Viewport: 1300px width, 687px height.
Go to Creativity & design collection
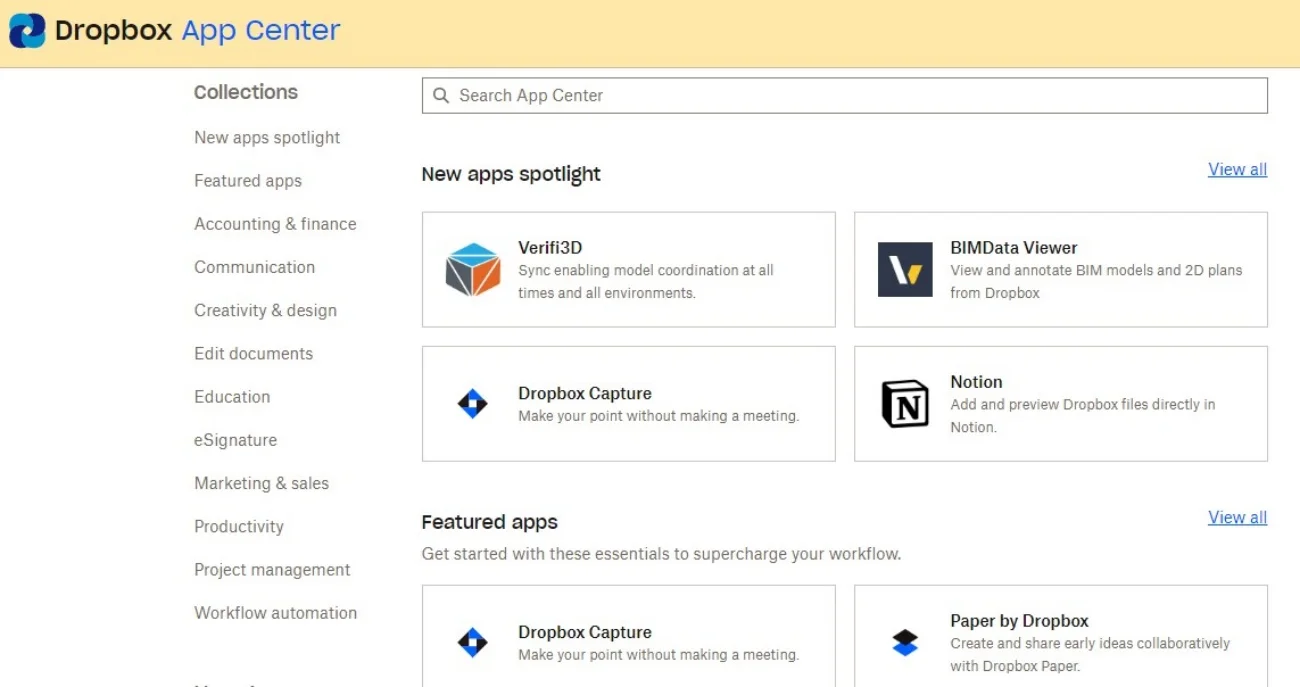tap(265, 310)
